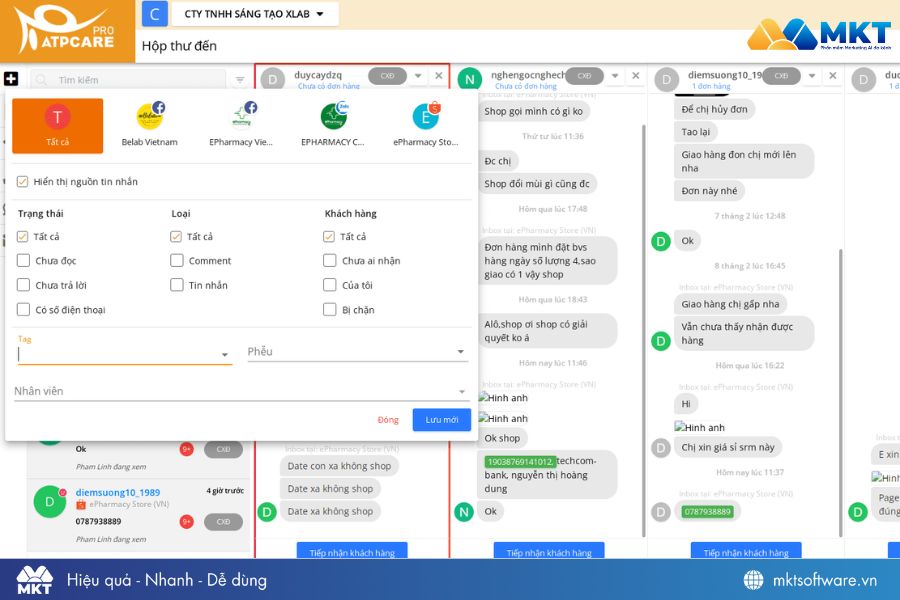Image resolution: width=900 pixels, height=600 pixels.
Task: Click CXĐ badge in nghengocnghech chat header
Action: [584, 76]
